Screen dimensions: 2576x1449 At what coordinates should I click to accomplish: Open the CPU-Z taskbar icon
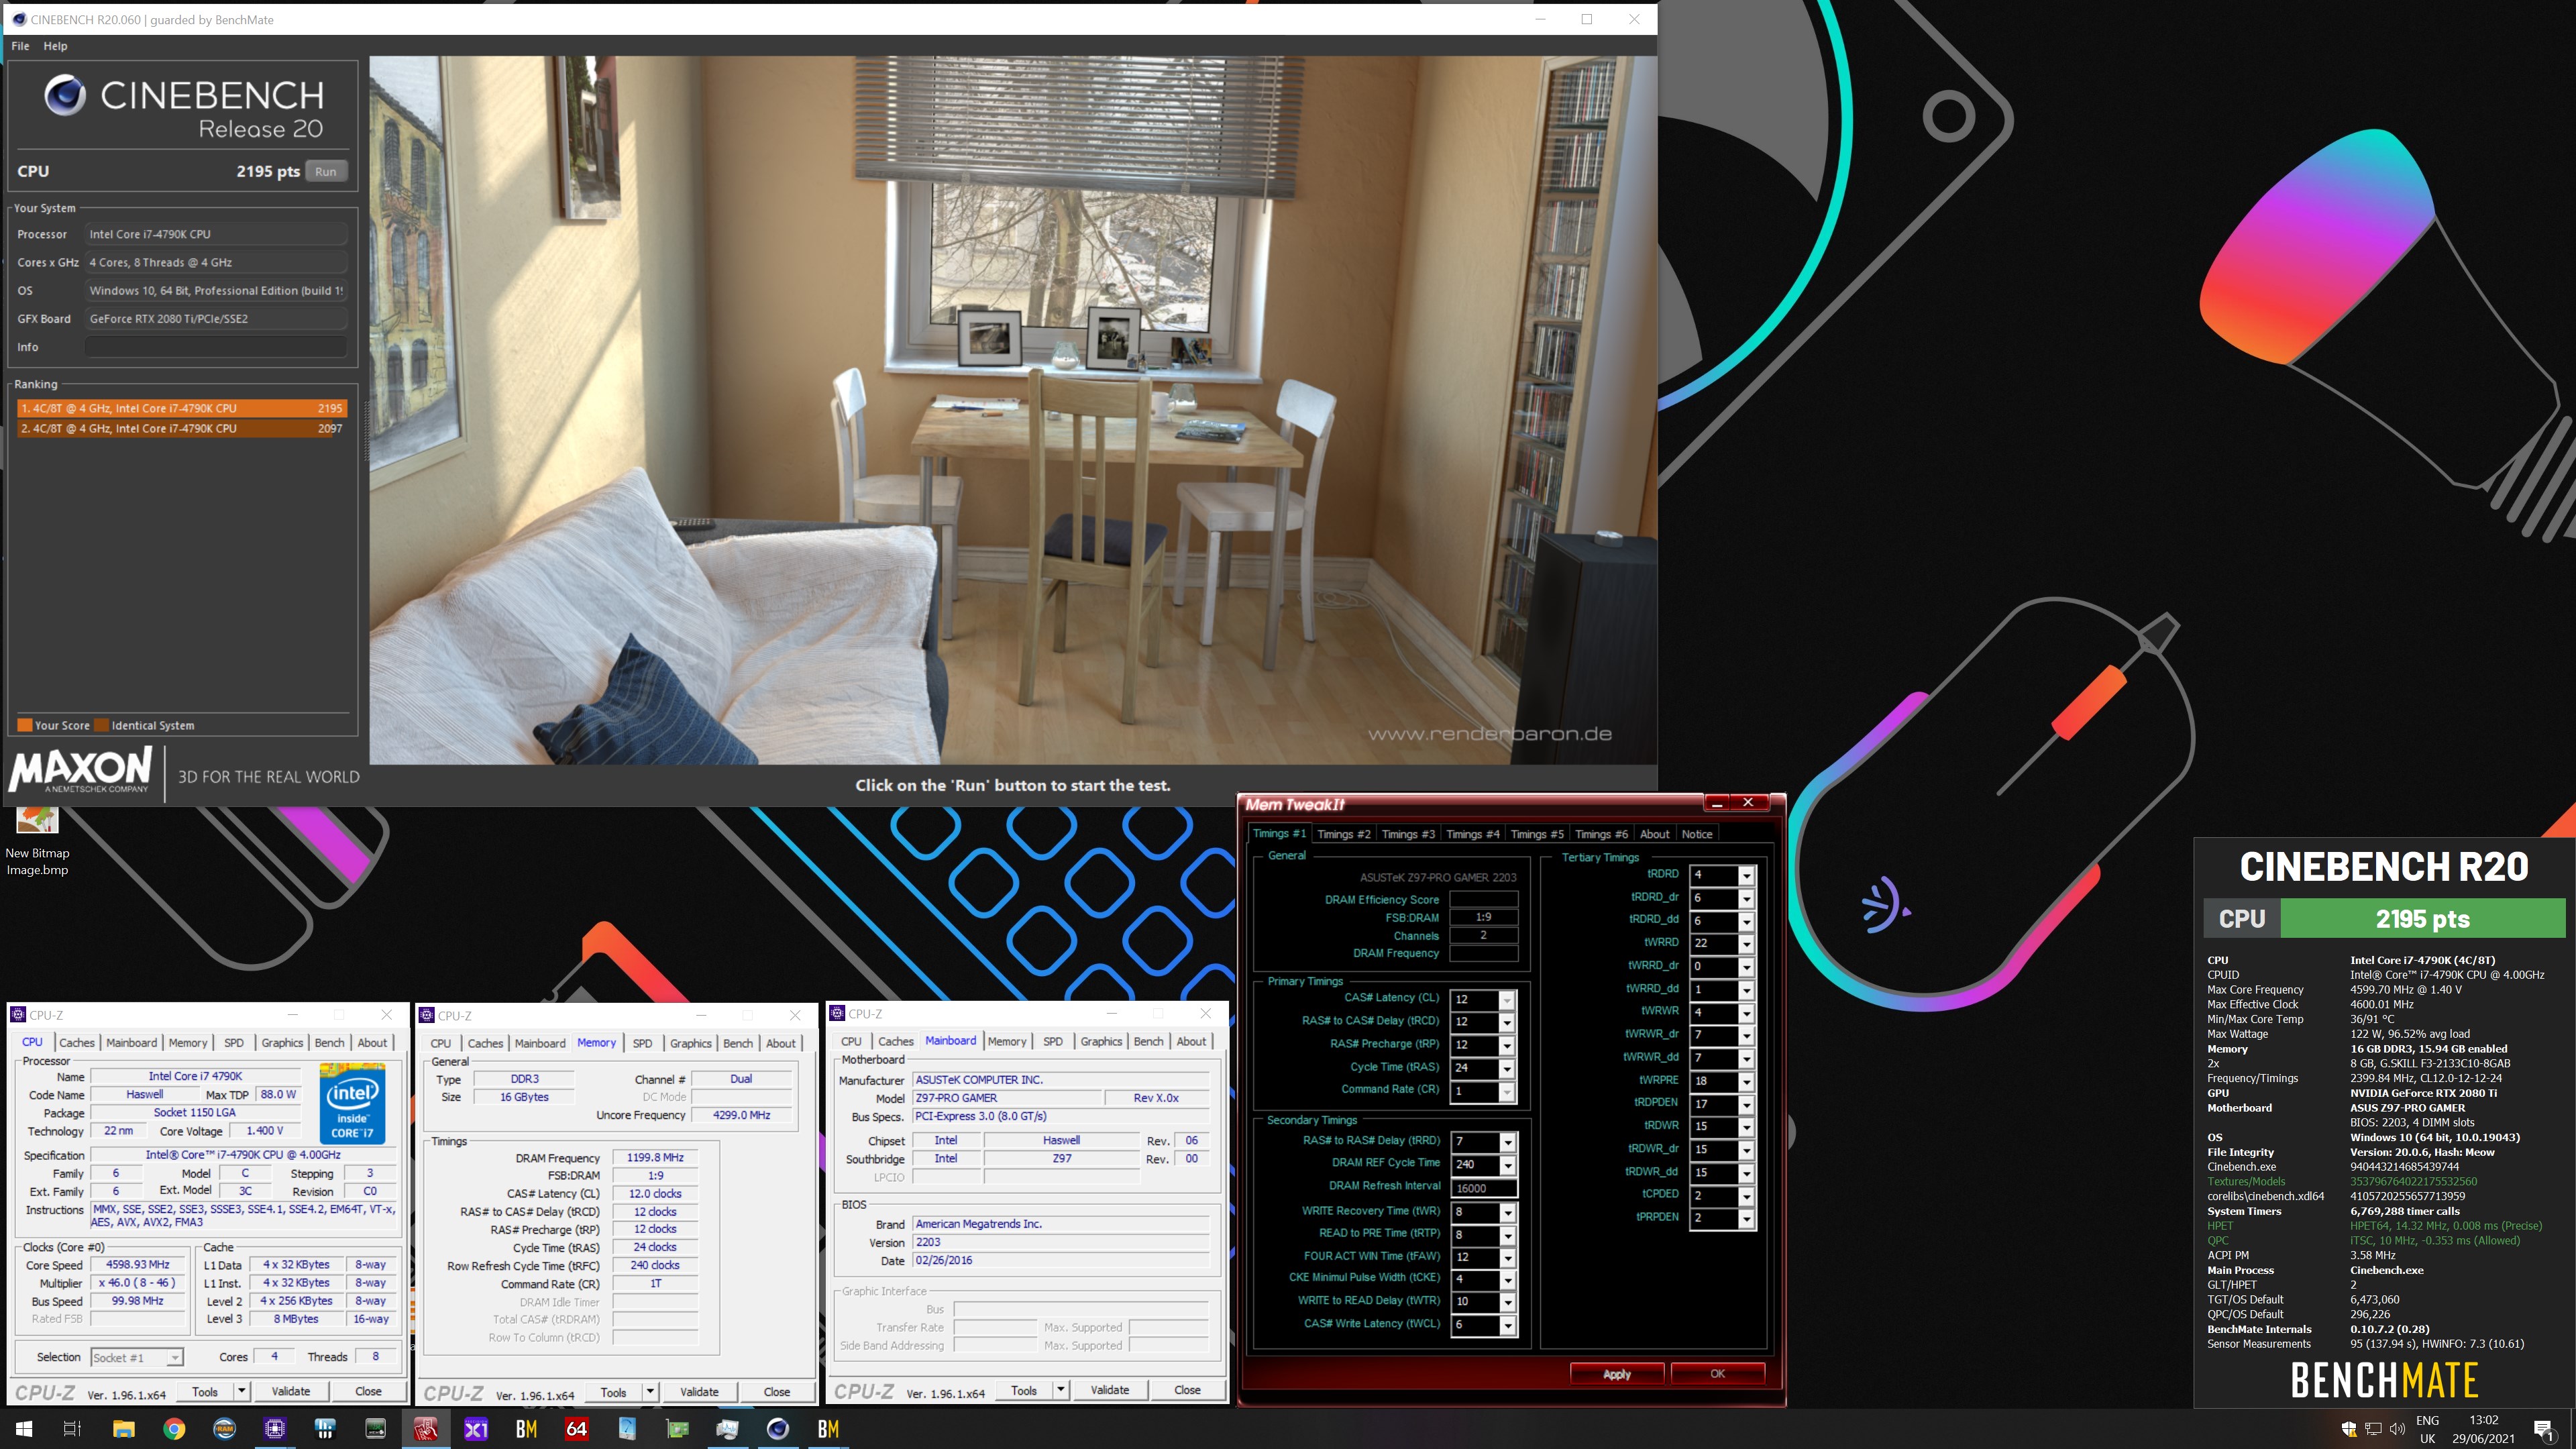pyautogui.click(x=275, y=1429)
